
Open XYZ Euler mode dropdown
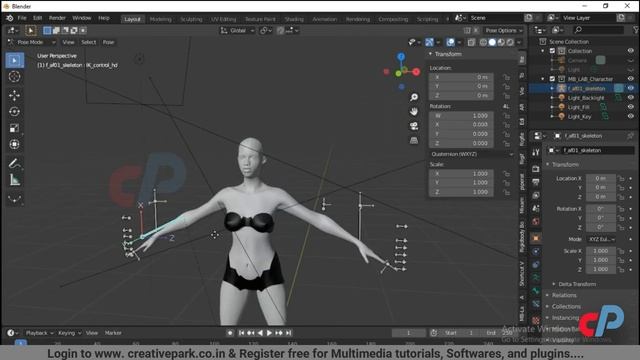point(601,239)
